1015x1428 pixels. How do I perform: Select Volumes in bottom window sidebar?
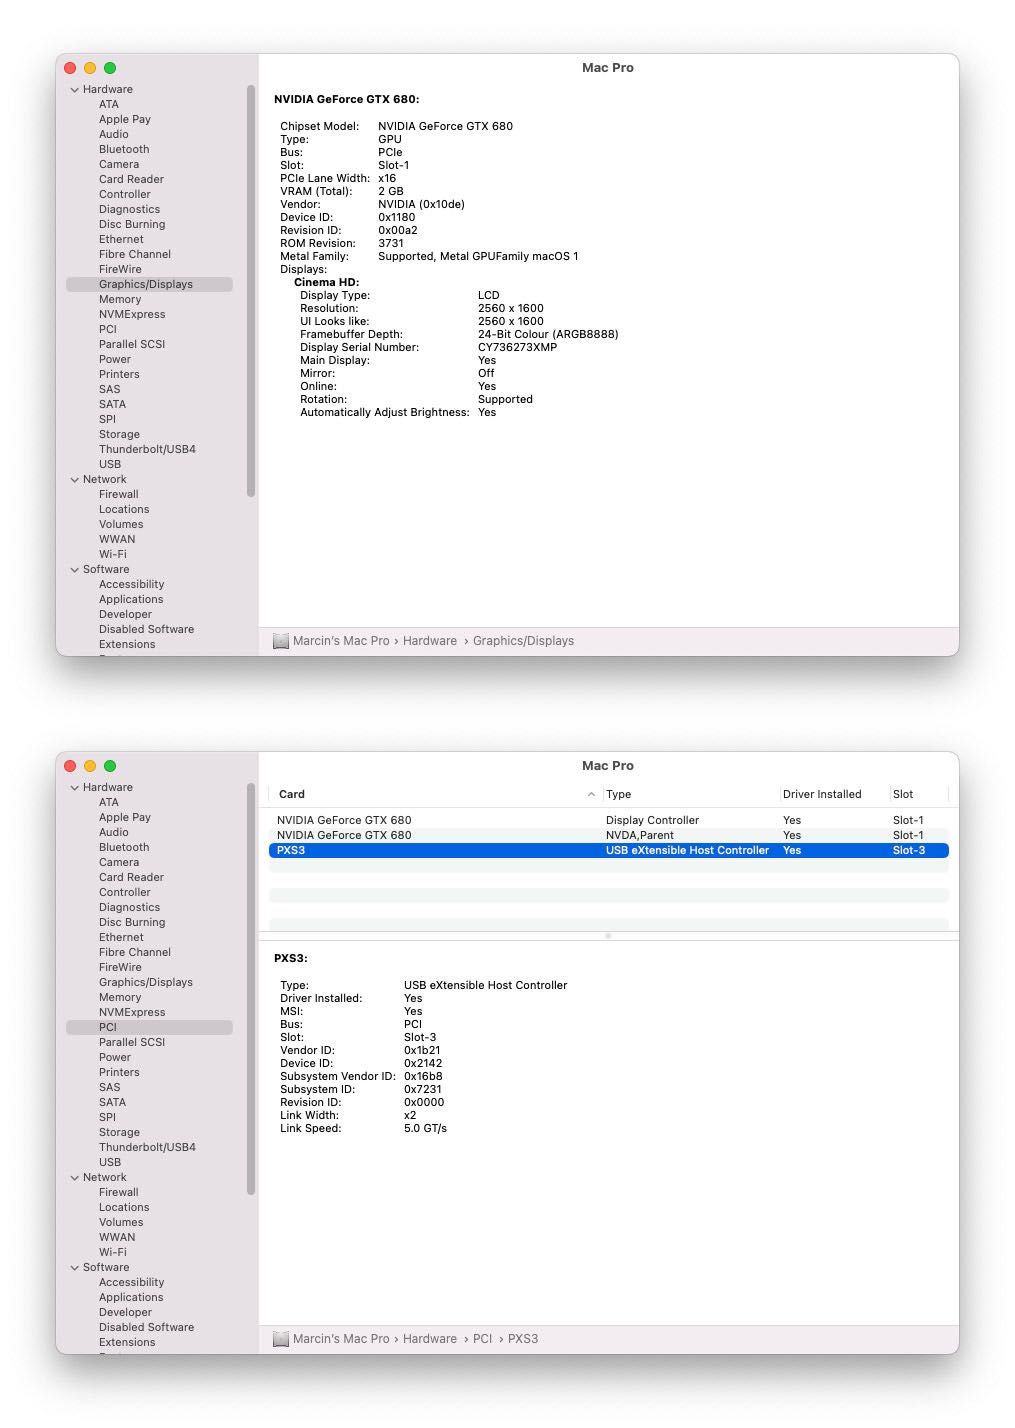coord(121,1222)
